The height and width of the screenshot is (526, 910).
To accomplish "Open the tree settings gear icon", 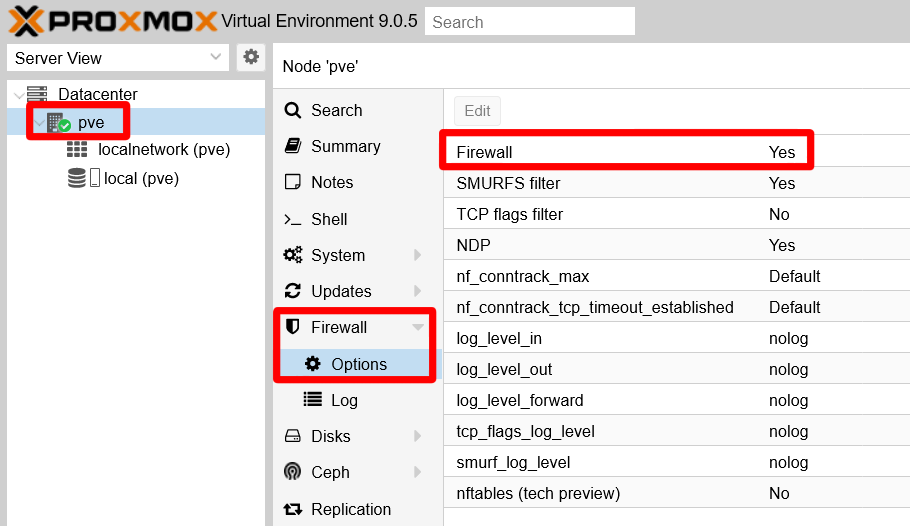I will 251,57.
